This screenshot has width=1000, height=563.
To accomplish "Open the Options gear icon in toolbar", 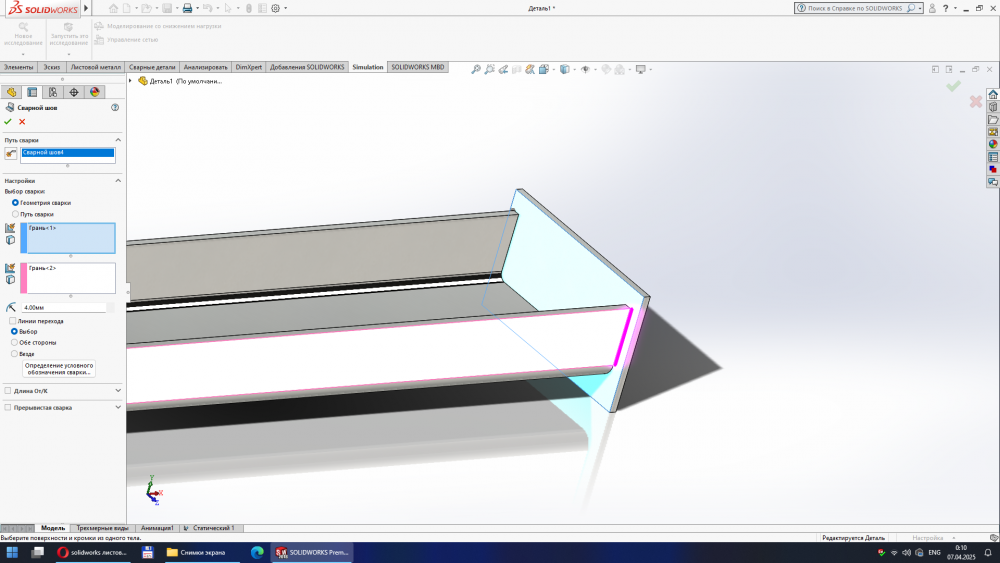I will click(276, 8).
